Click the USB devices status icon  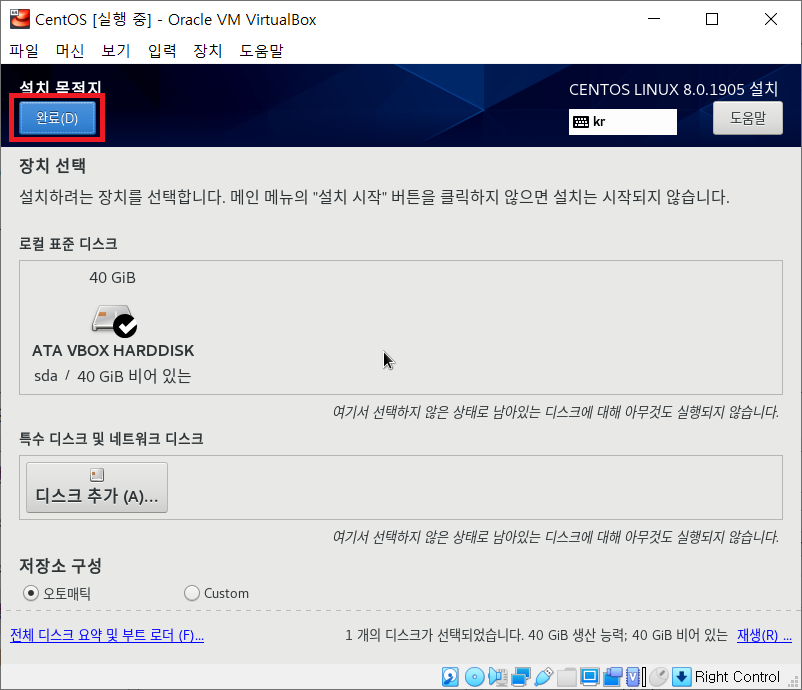(x=544, y=677)
